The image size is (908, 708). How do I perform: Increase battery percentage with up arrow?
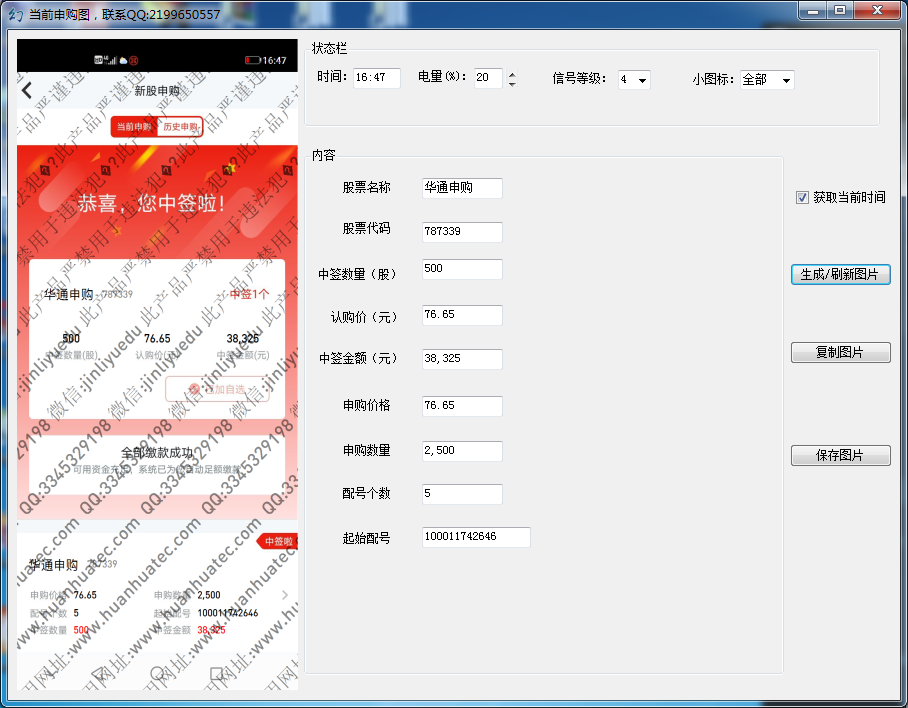click(x=512, y=74)
